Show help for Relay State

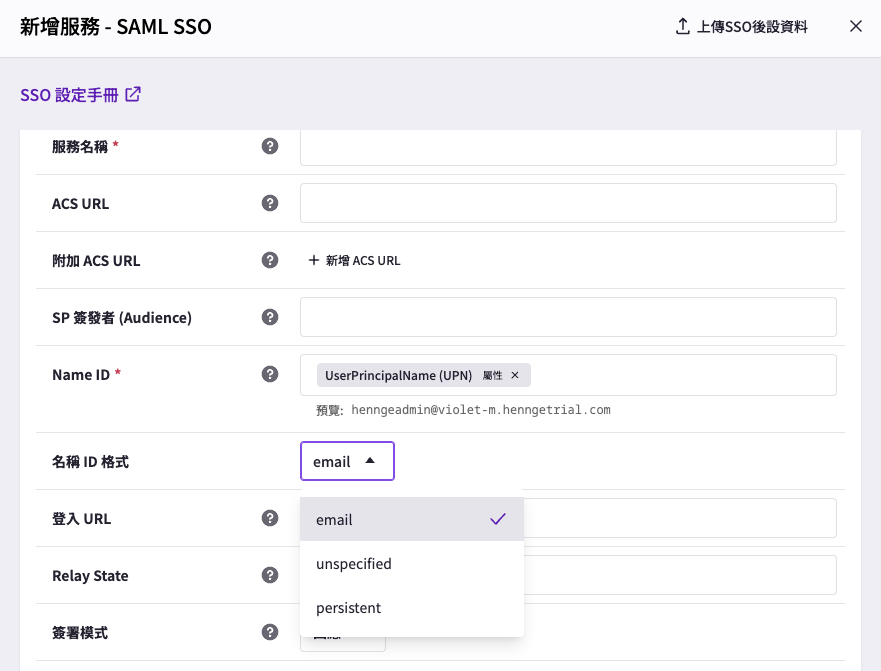point(270,575)
